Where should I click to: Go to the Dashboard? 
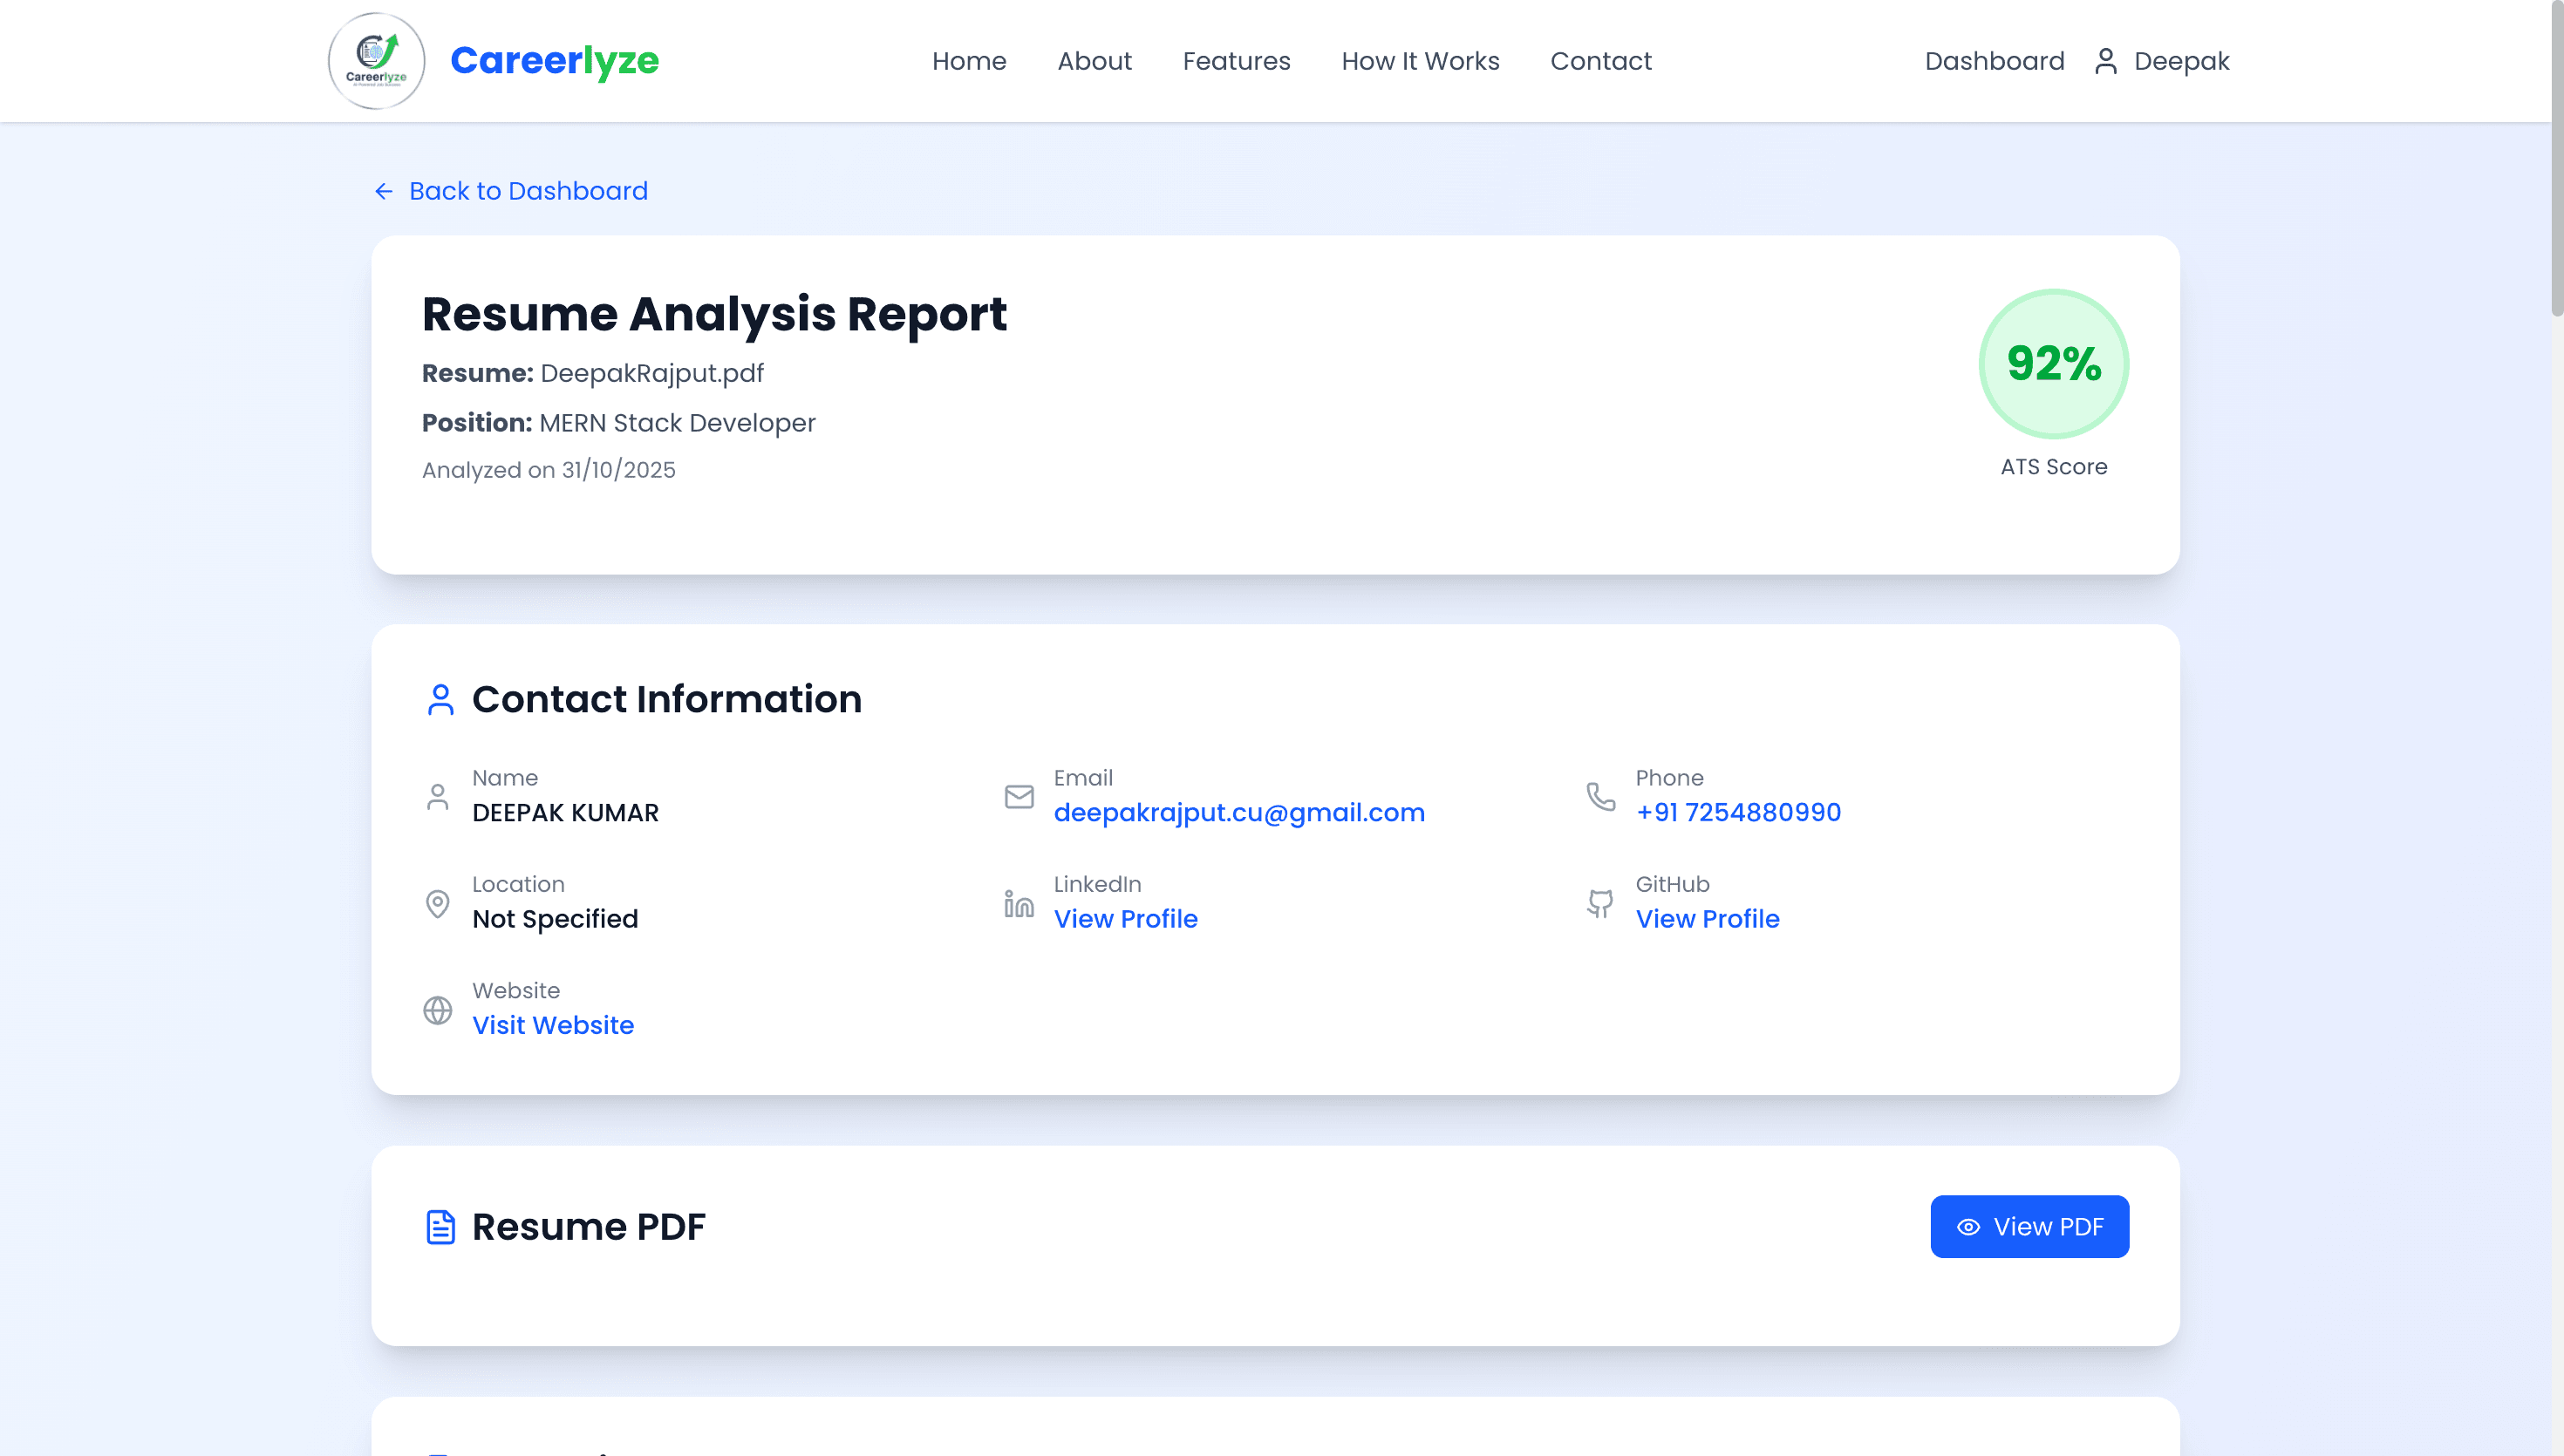(1994, 61)
